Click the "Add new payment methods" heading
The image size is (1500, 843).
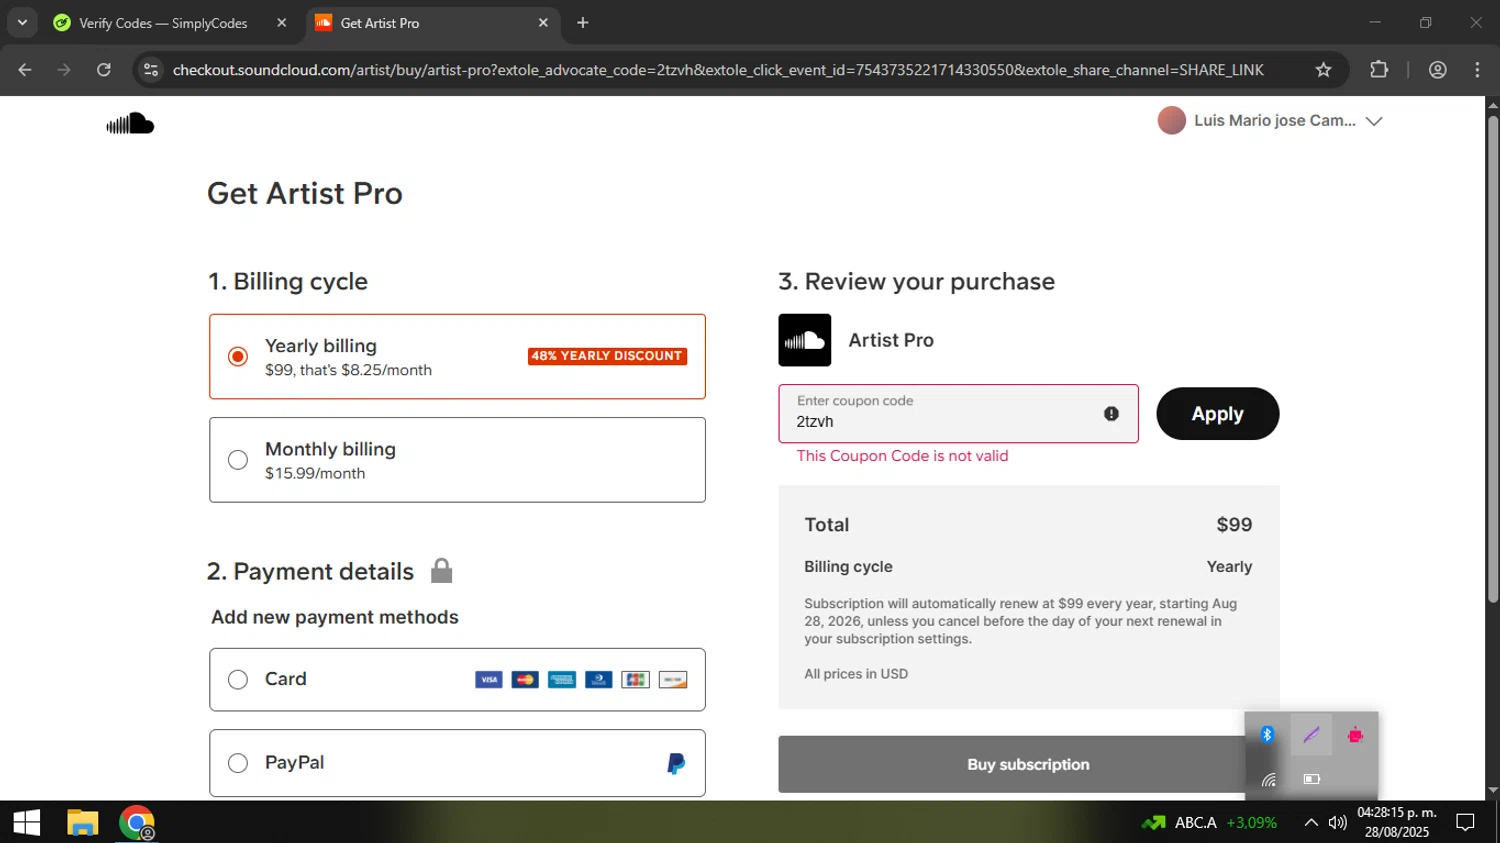[x=335, y=618]
